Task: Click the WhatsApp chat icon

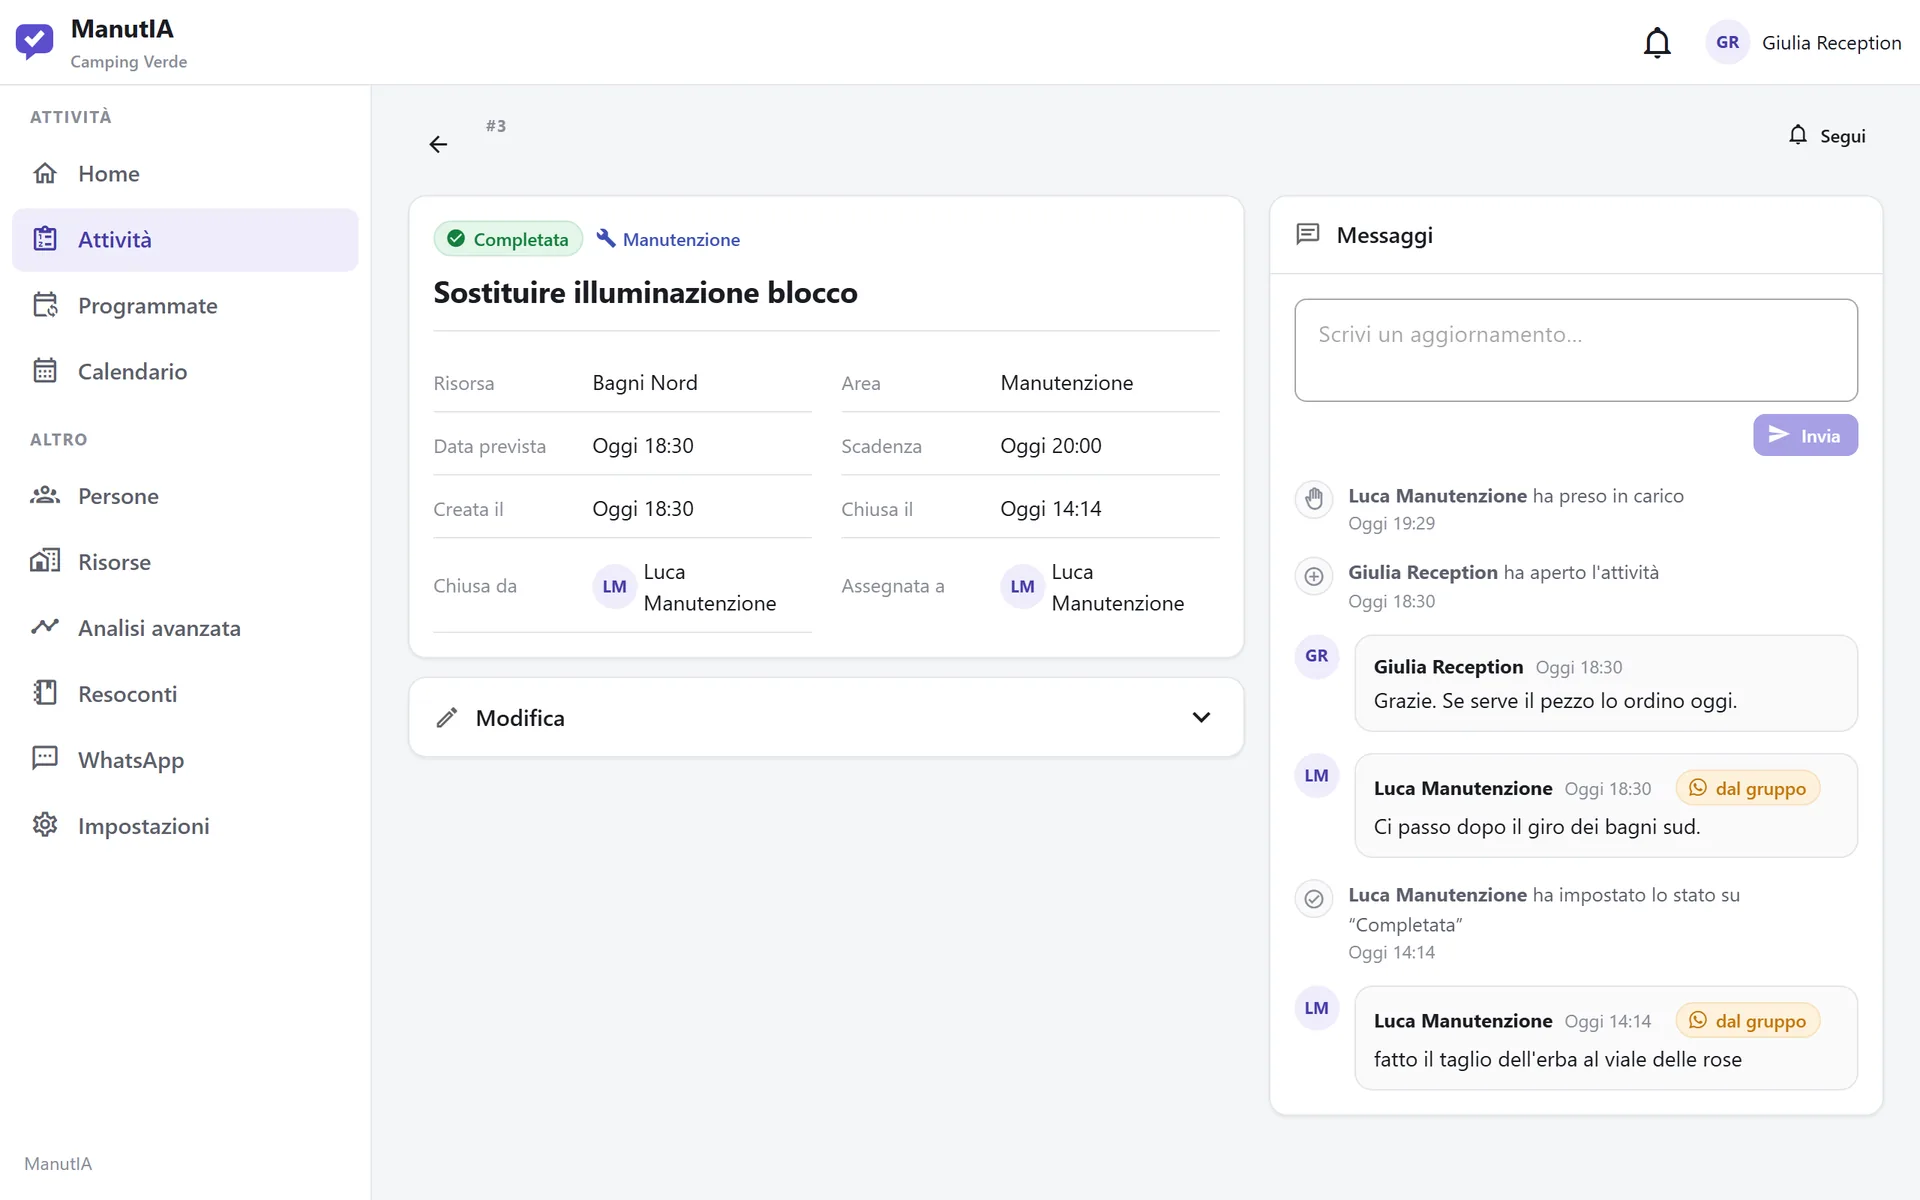Action: pyautogui.click(x=45, y=759)
